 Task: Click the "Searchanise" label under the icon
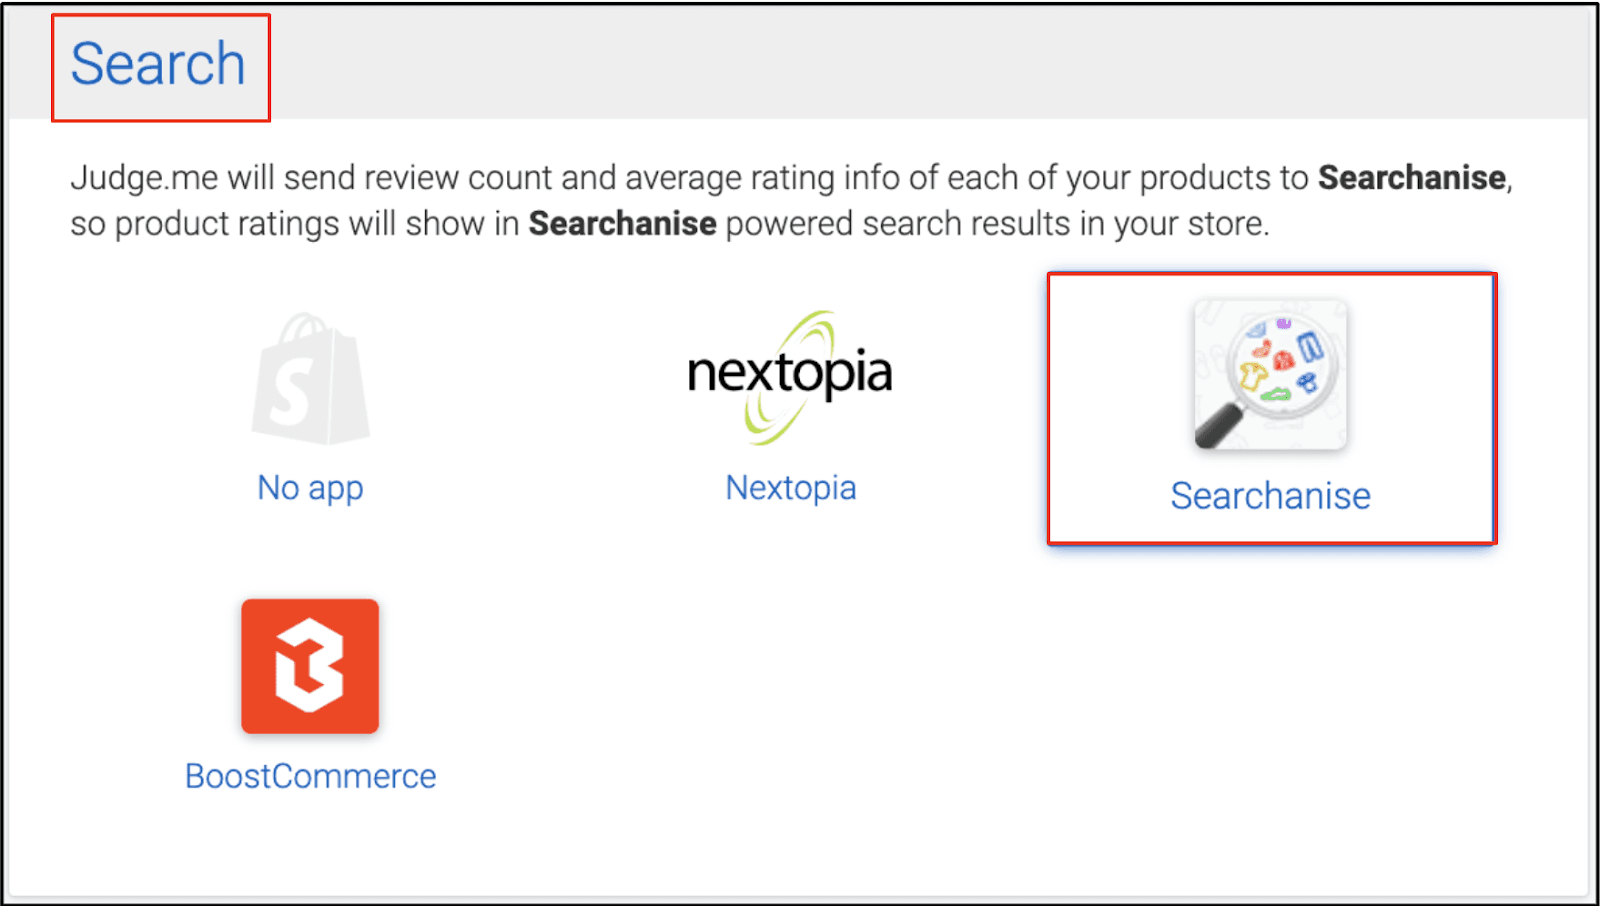[x=1270, y=496]
